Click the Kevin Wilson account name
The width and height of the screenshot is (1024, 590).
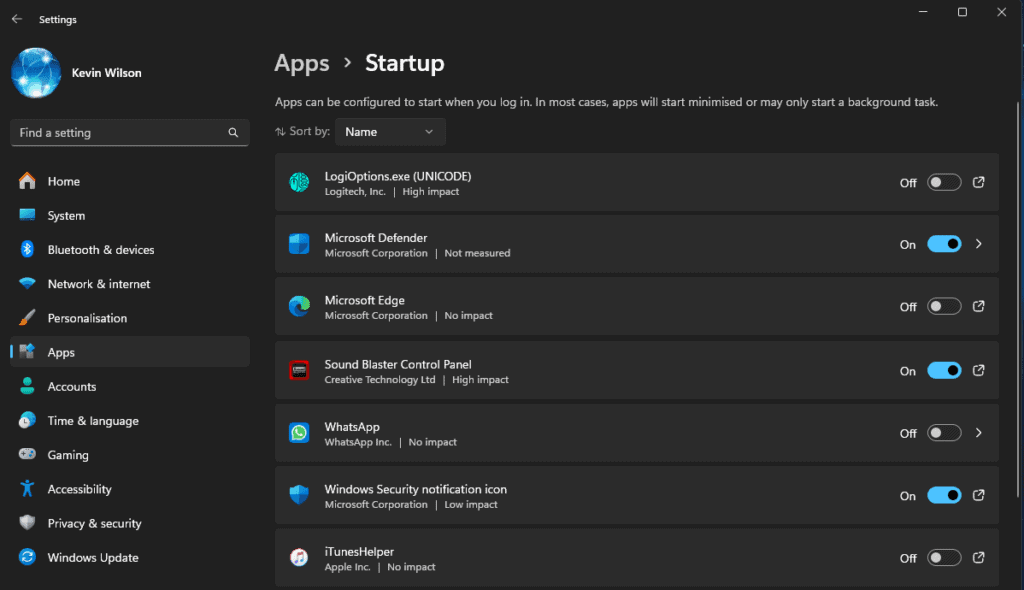[x=106, y=73]
